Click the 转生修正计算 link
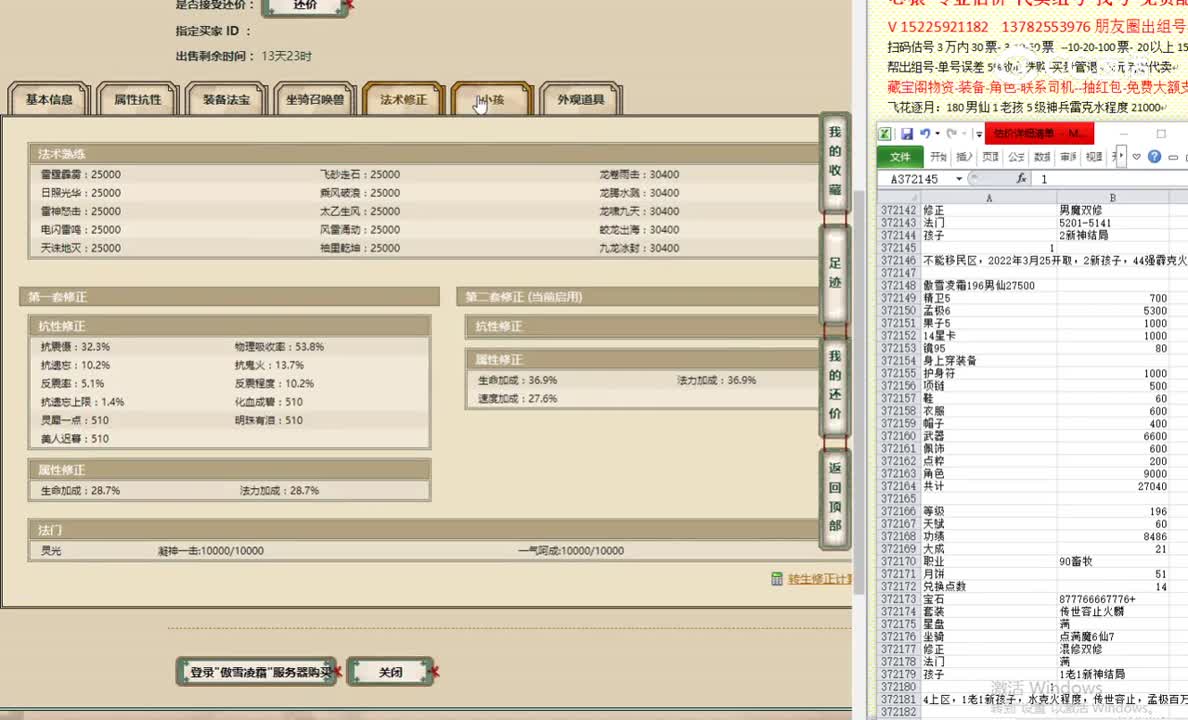Image resolution: width=1188 pixels, height=720 pixels. click(815, 578)
